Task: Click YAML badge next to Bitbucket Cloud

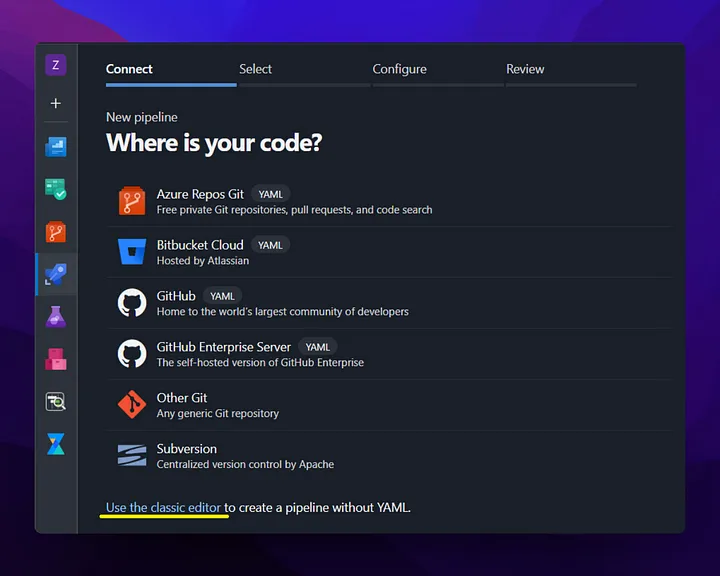Action: [x=270, y=245]
